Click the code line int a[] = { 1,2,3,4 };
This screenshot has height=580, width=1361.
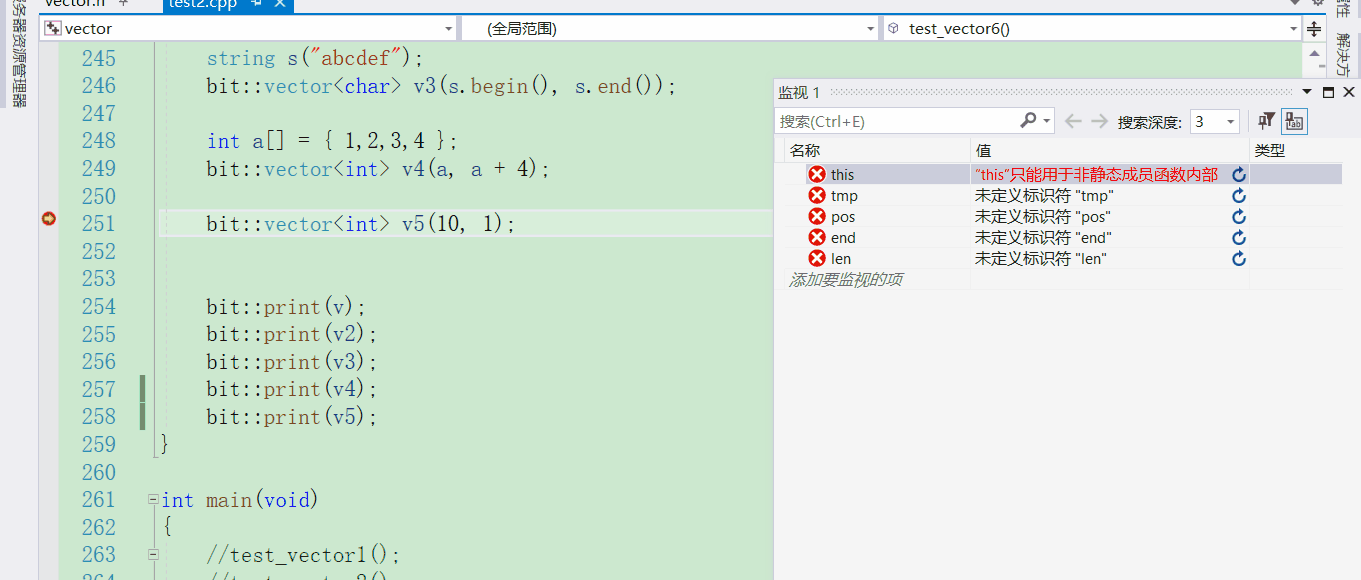[x=332, y=142]
